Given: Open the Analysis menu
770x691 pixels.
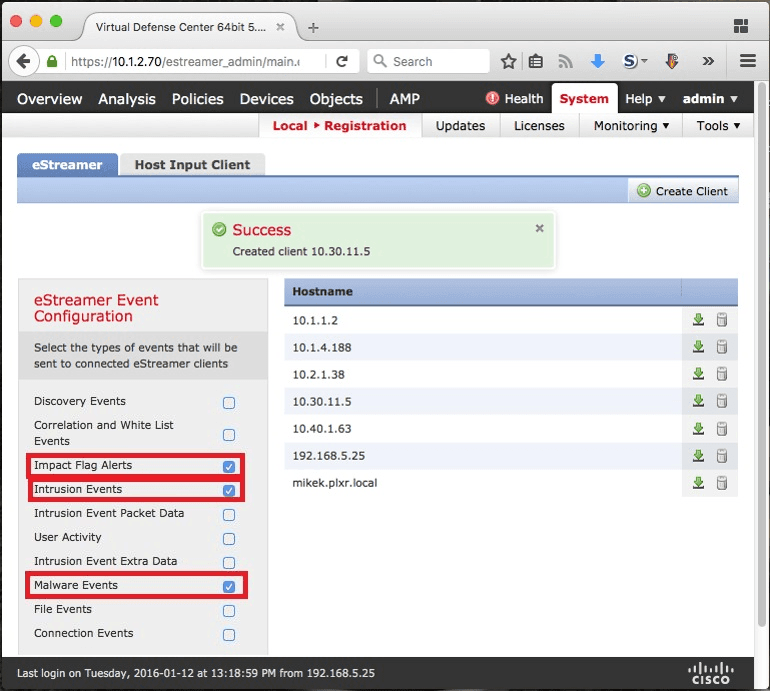Looking at the screenshot, I should point(127,99).
